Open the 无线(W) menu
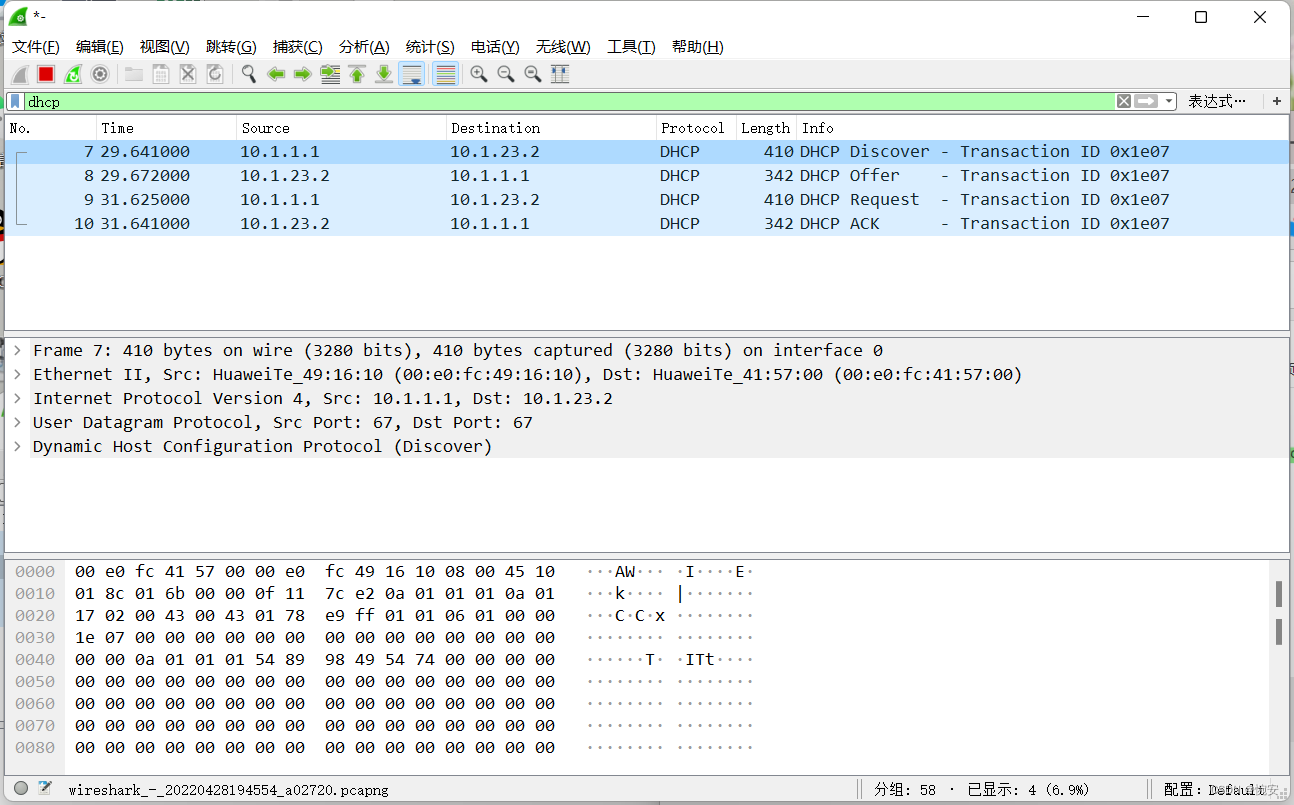 [x=563, y=47]
